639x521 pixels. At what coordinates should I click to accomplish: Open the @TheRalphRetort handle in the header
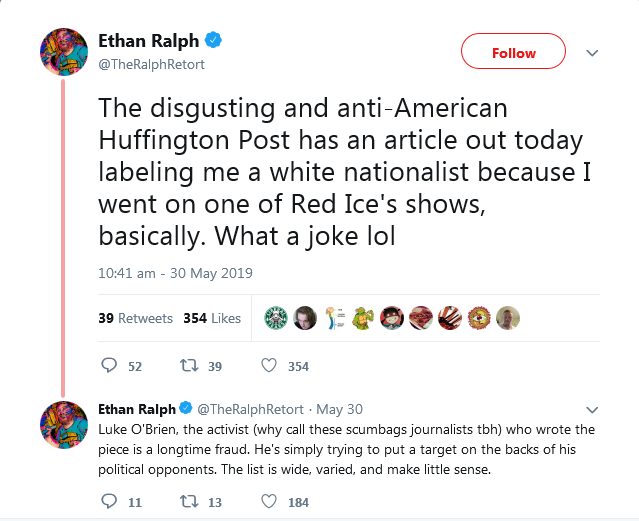click(152, 64)
